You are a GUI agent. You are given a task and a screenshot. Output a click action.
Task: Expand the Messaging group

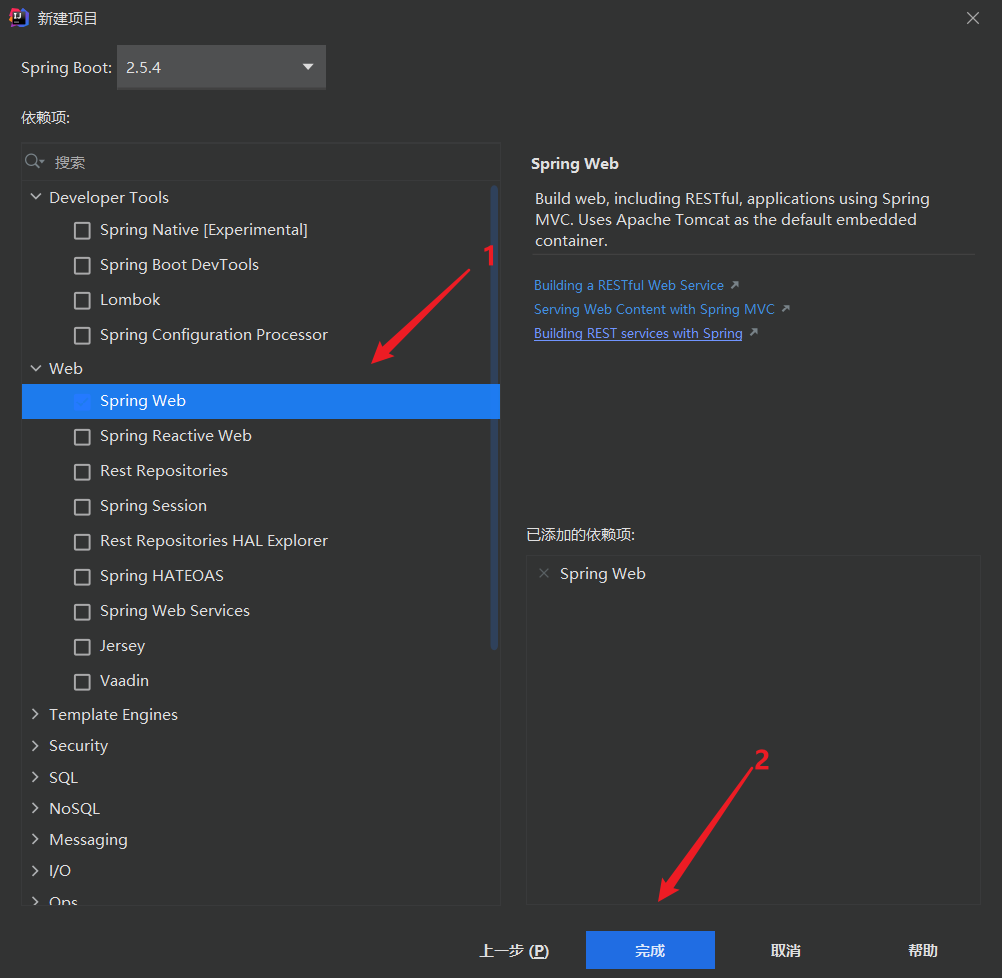[x=36, y=839]
